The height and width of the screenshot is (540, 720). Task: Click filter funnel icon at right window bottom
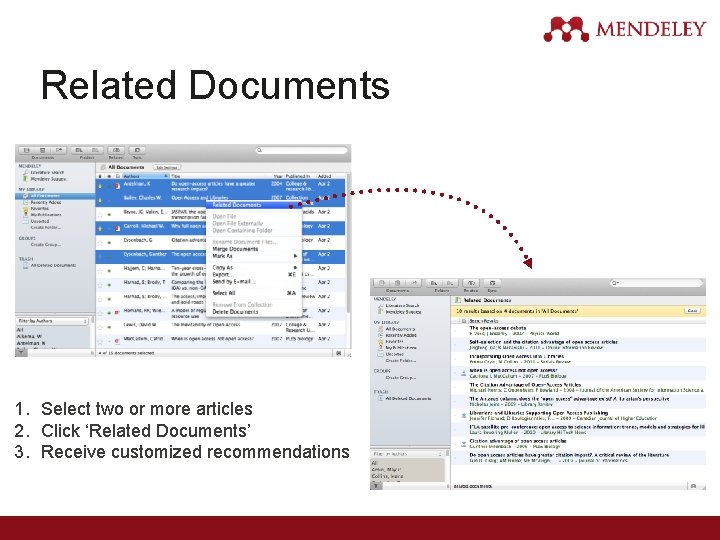click(x=376, y=485)
